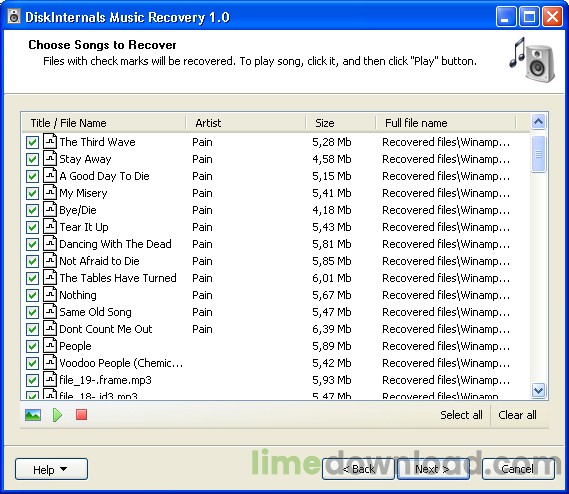This screenshot has height=494, width=569.
Task: Click file icon next to Not Afraid to Die
Action: [50, 260]
